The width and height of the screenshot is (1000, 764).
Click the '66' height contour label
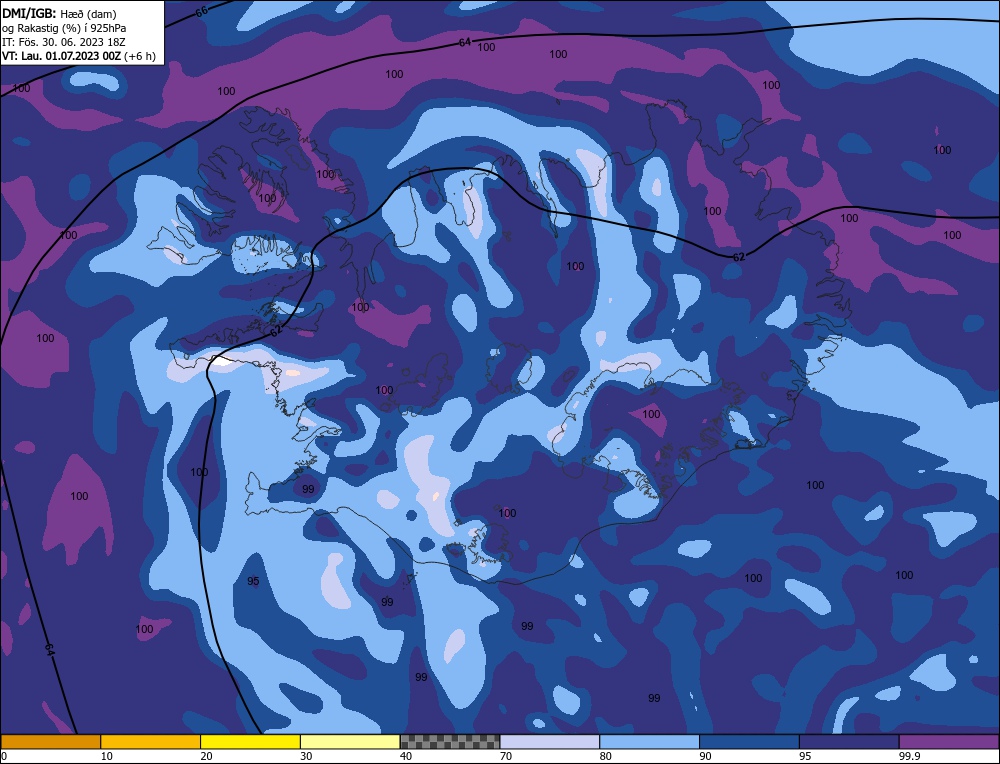[x=202, y=11]
